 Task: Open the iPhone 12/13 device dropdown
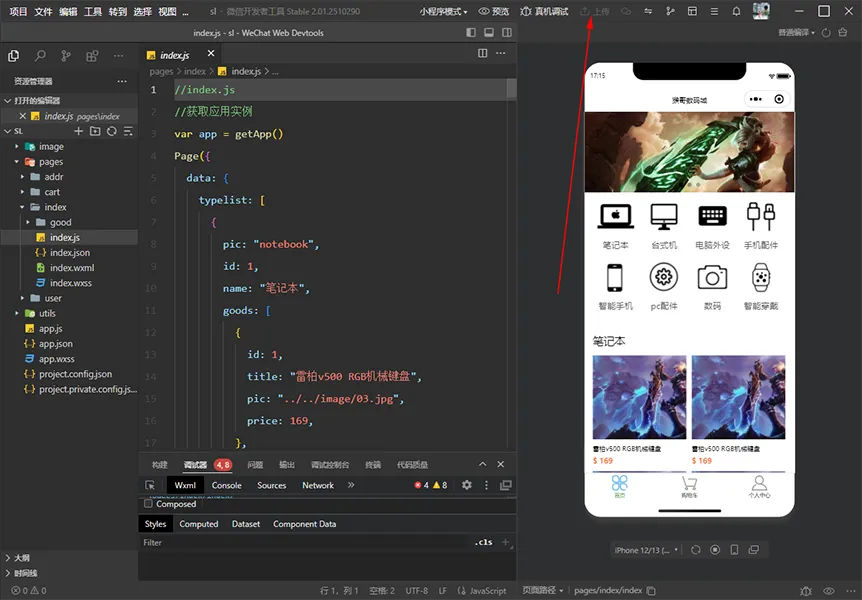[x=646, y=550]
